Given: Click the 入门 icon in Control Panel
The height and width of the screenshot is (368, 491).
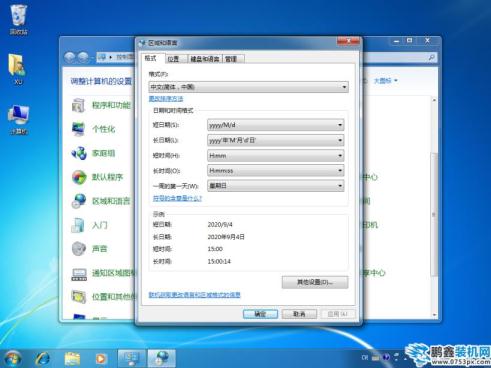Looking at the screenshot, I should 79,225.
